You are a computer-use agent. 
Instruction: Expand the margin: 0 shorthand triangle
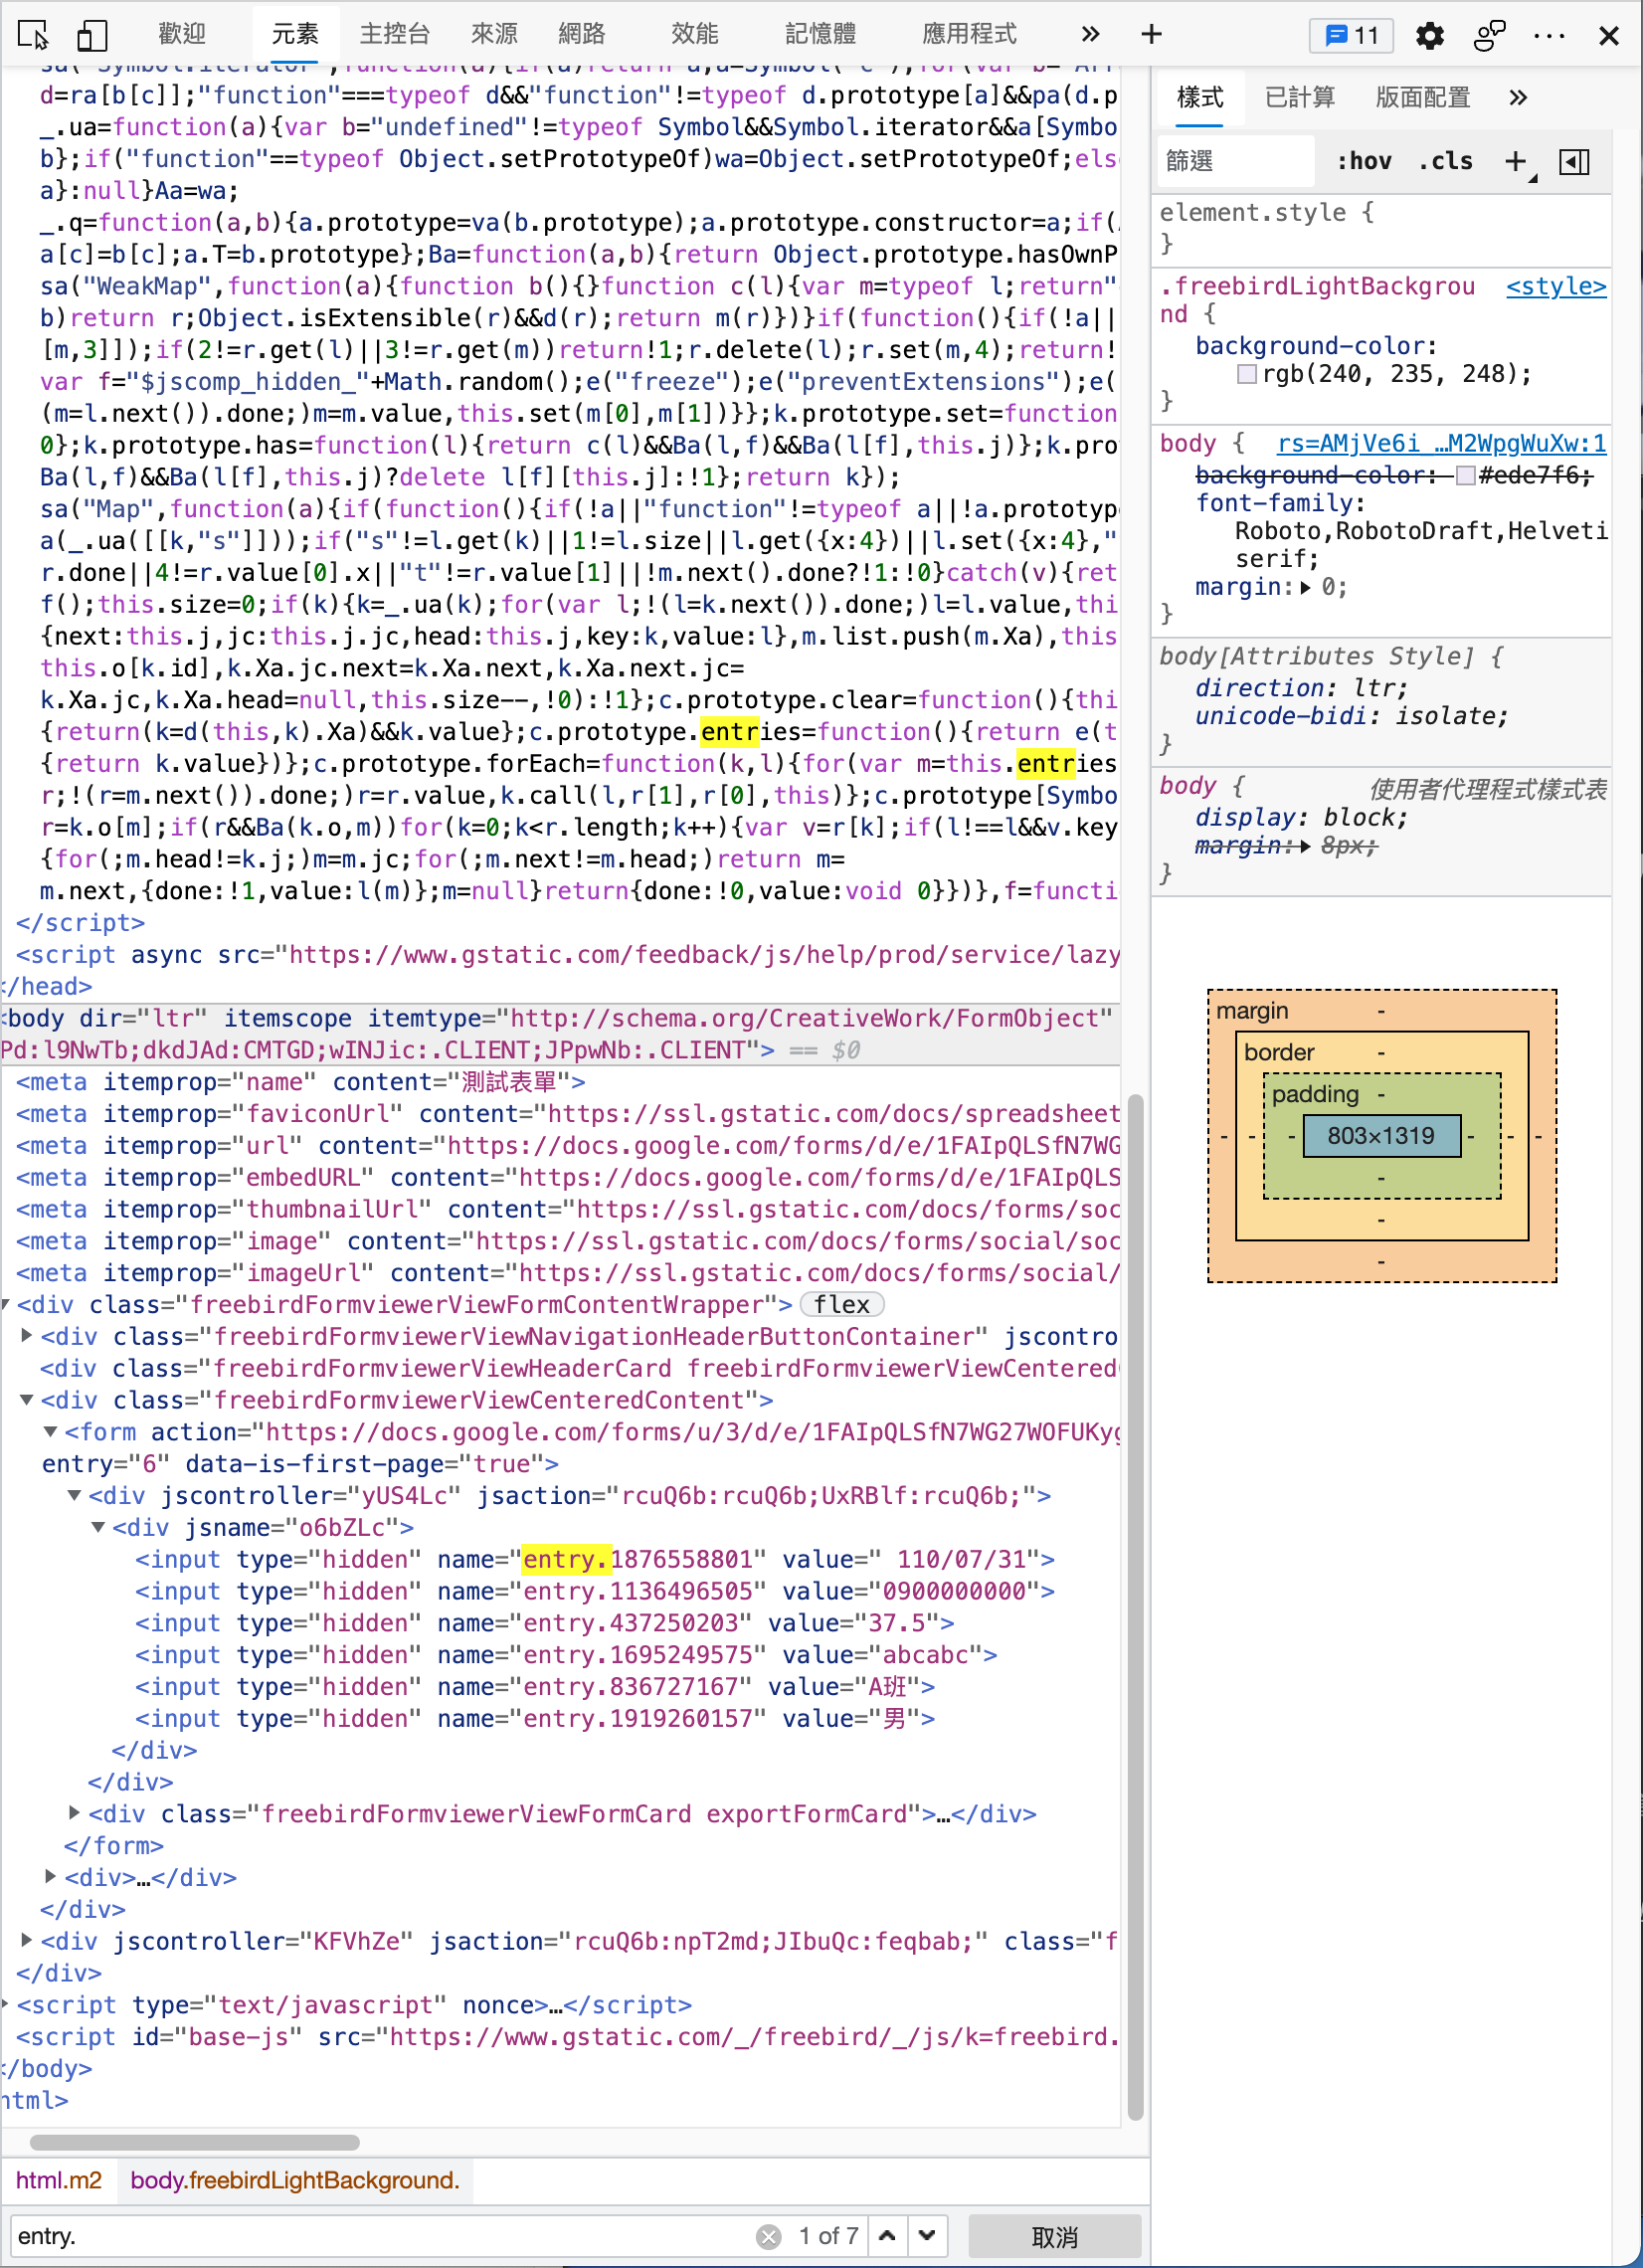[x=1305, y=587]
